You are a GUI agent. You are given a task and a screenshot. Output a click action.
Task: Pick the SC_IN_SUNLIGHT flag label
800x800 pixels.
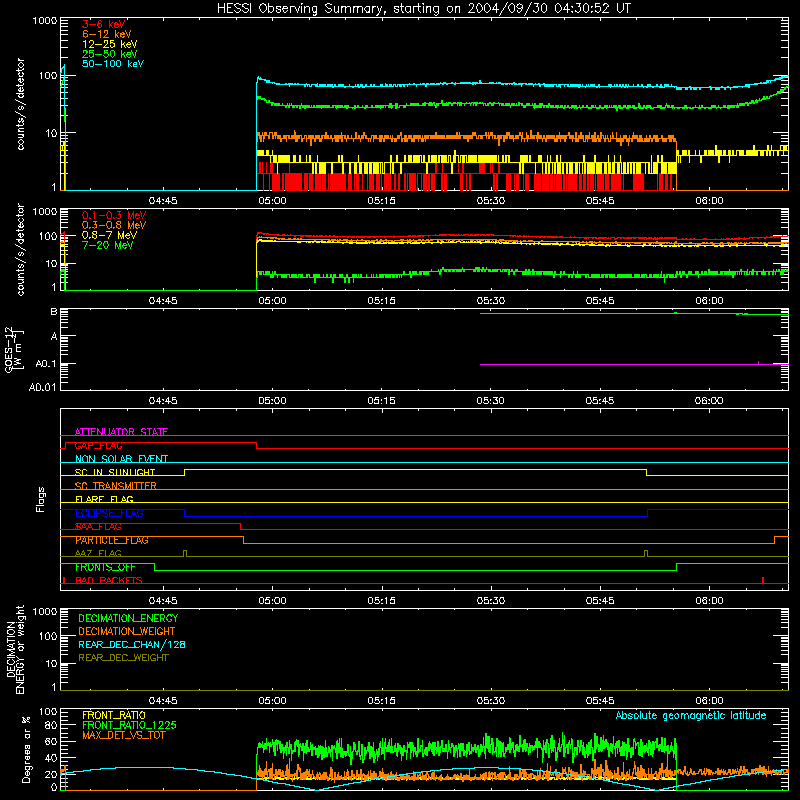click(115, 472)
